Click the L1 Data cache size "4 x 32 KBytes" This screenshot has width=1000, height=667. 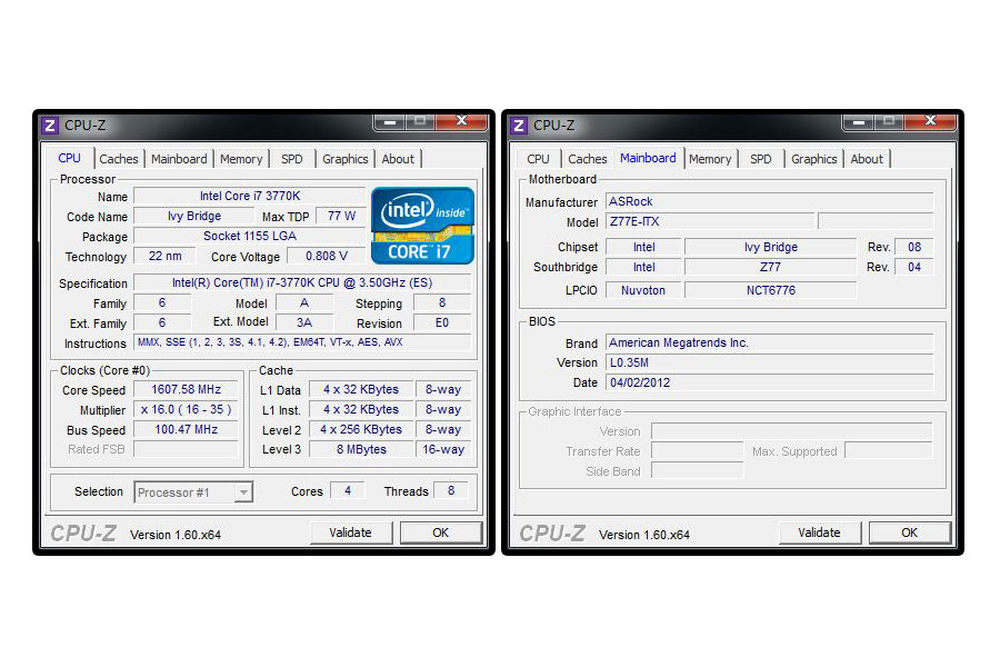click(361, 390)
